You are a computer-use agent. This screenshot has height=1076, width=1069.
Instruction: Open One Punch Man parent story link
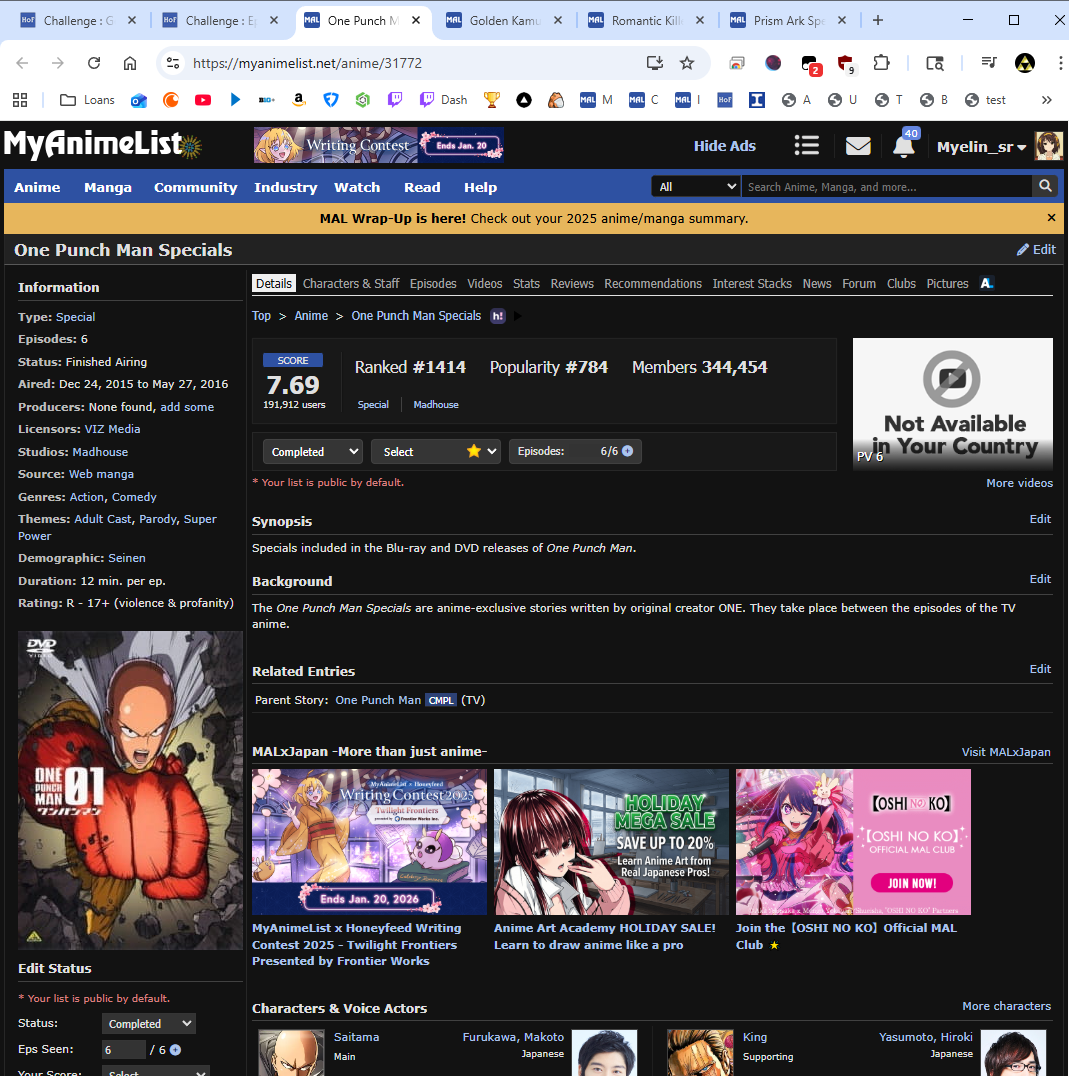378,700
